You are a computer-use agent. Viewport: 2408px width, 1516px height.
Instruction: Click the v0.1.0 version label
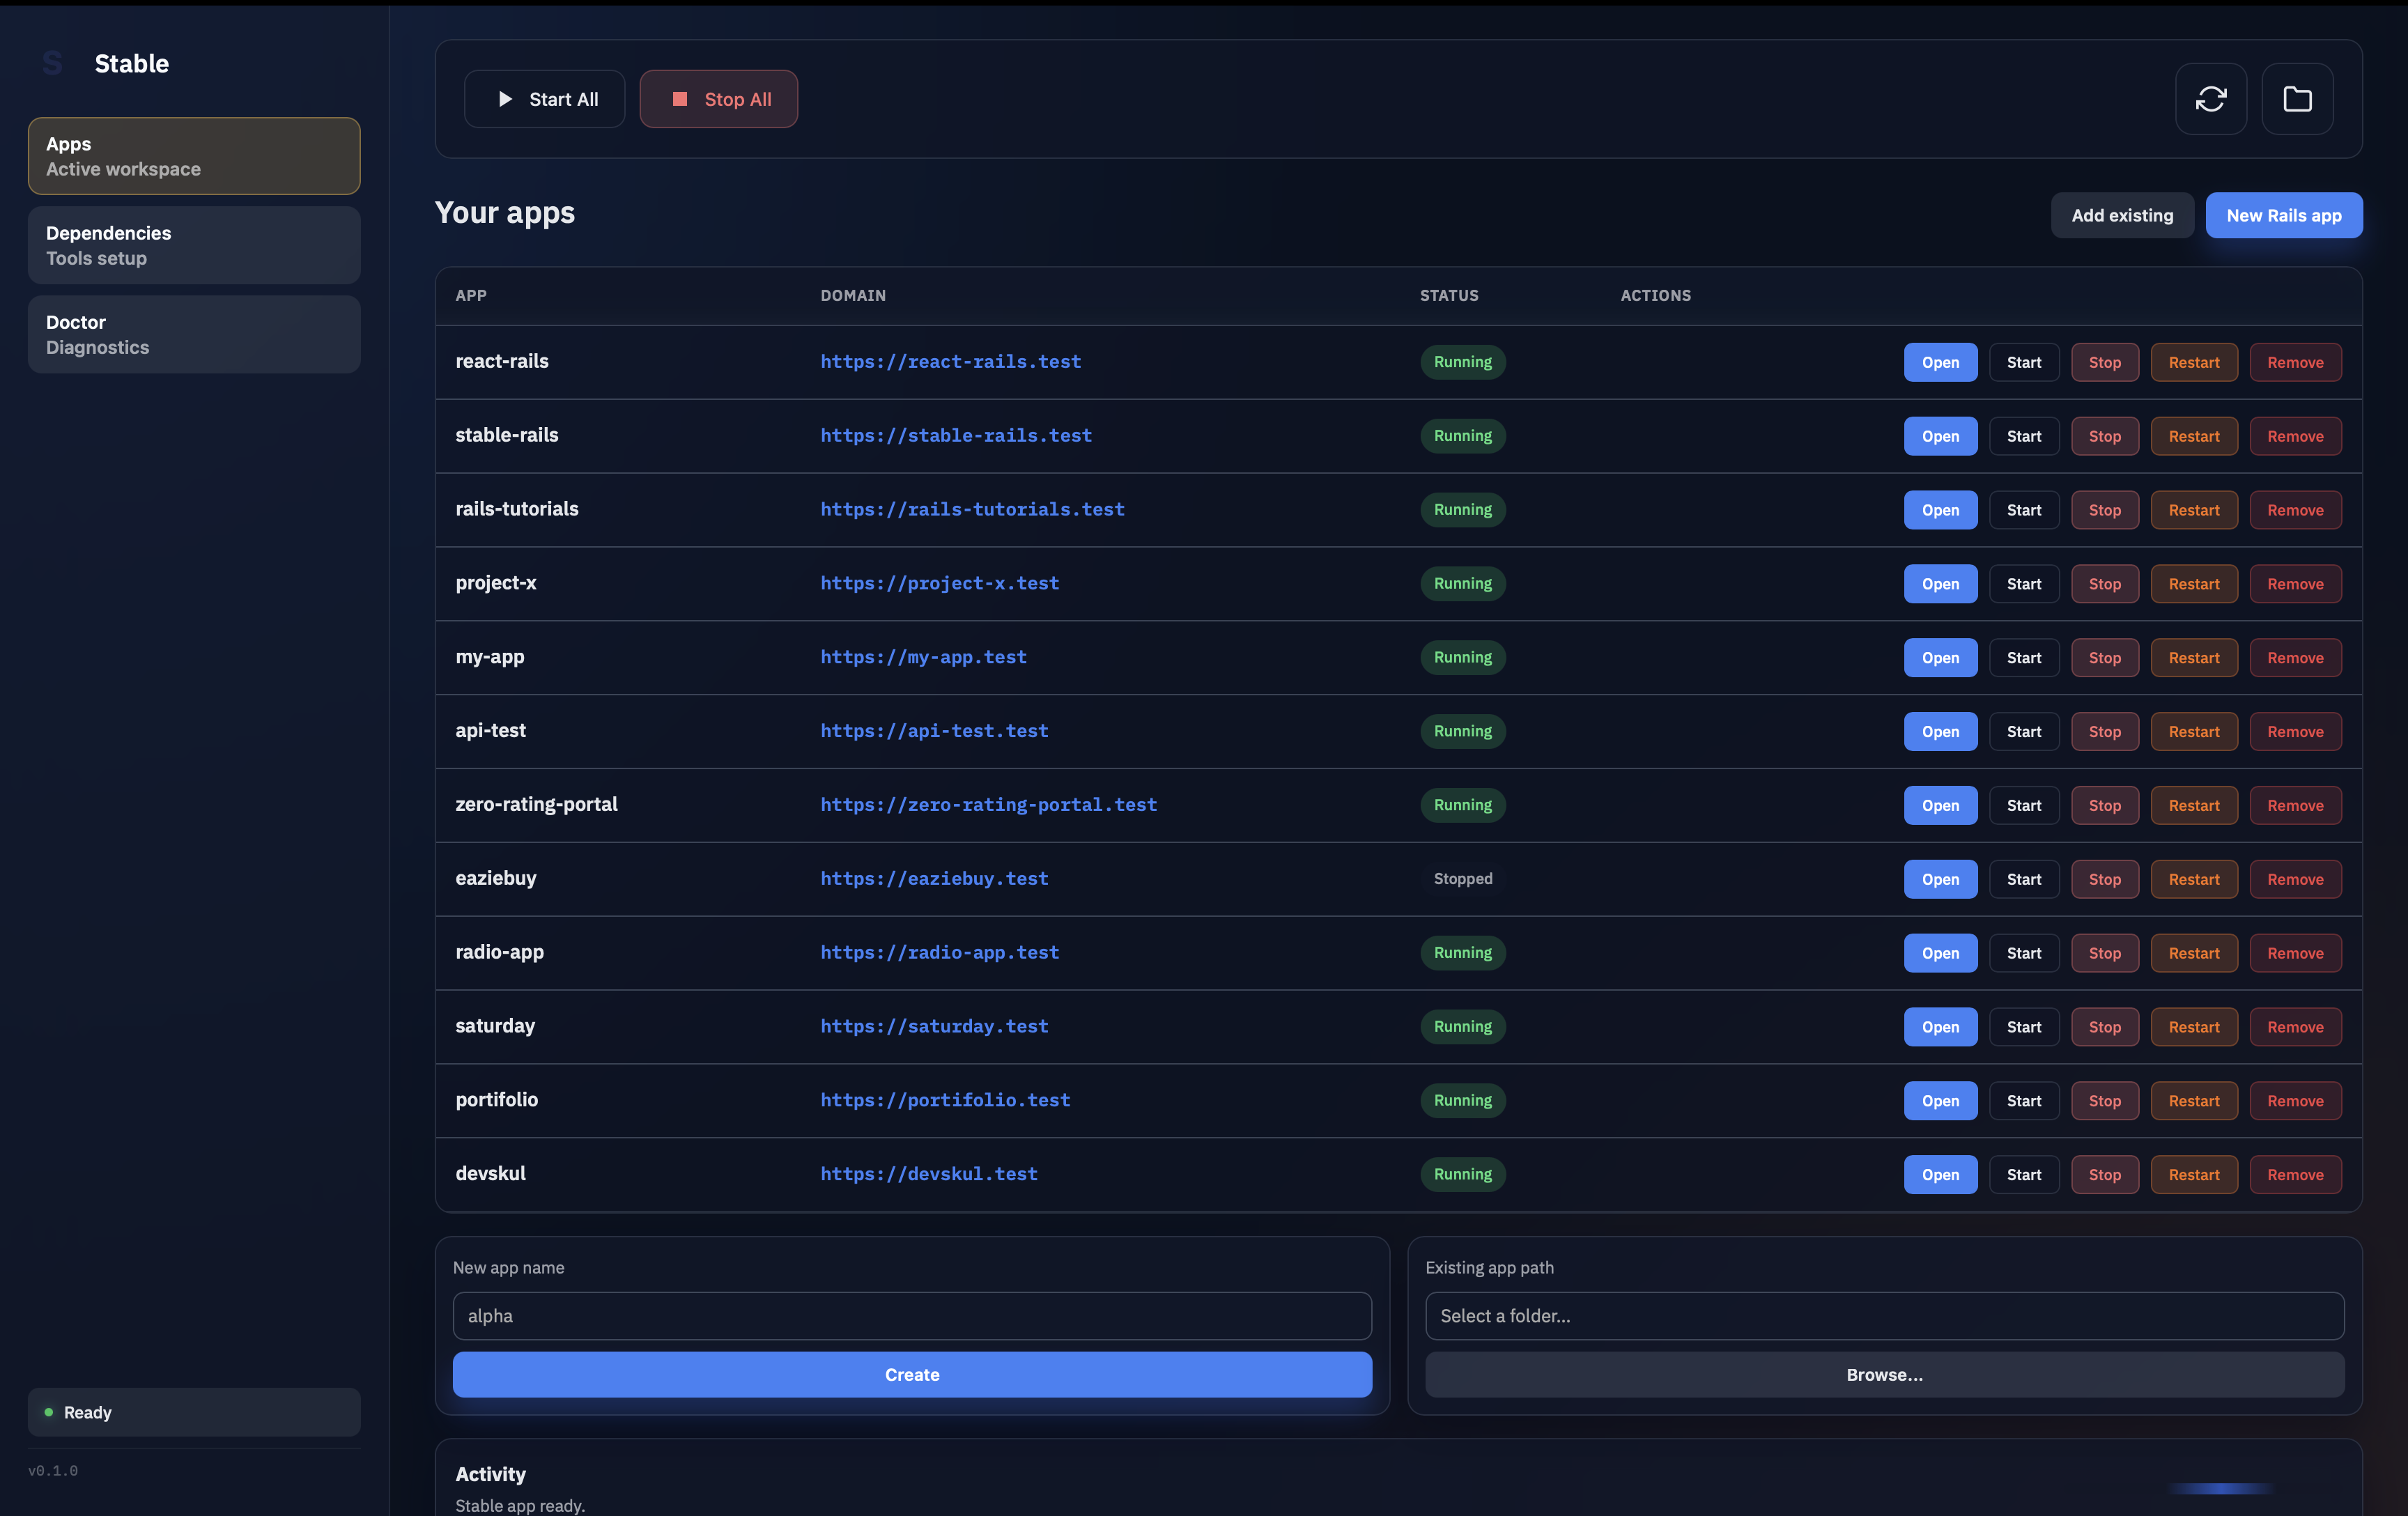click(x=52, y=1471)
